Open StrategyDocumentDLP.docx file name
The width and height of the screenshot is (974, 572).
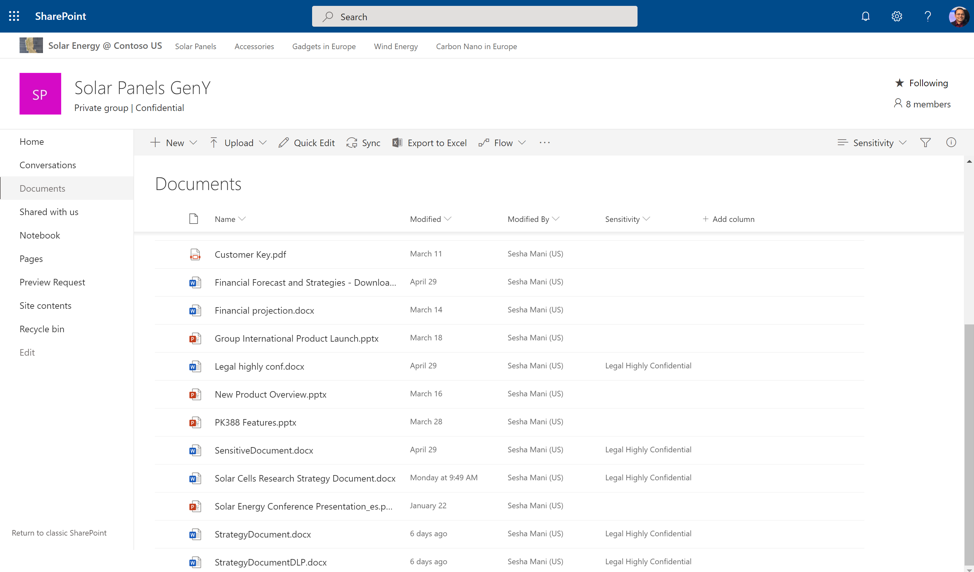pyautogui.click(x=270, y=562)
